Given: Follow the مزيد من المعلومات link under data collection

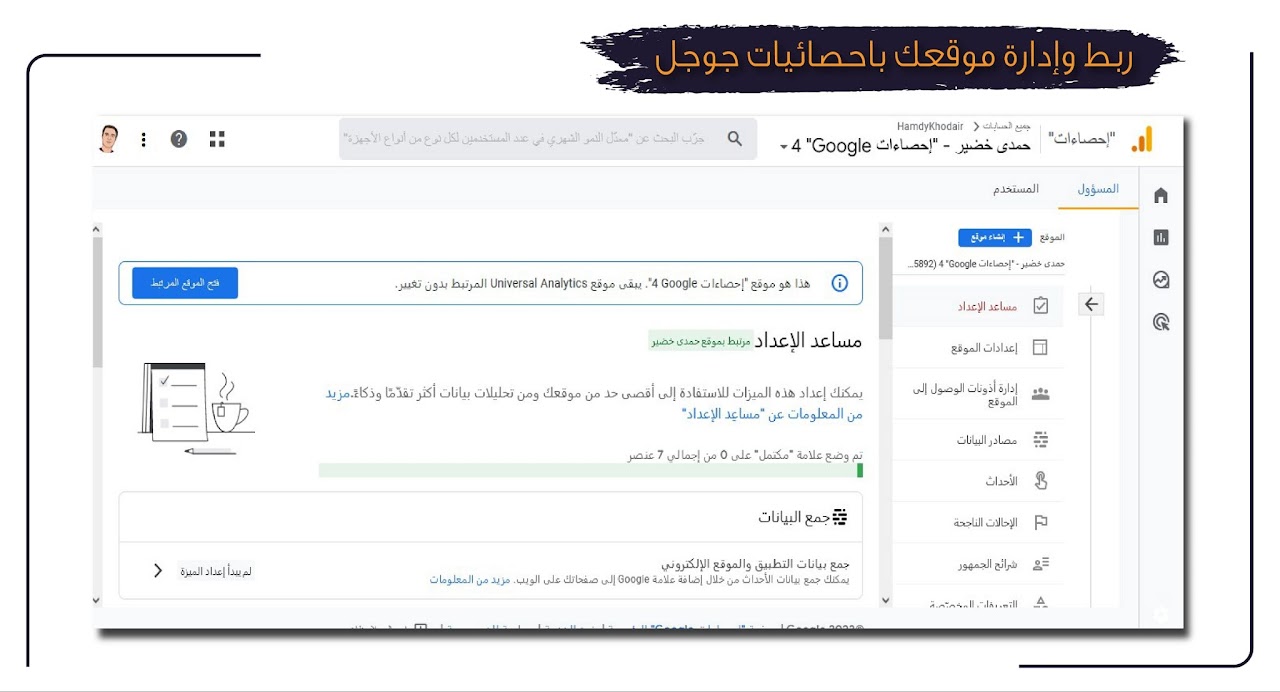Looking at the screenshot, I should (x=470, y=579).
